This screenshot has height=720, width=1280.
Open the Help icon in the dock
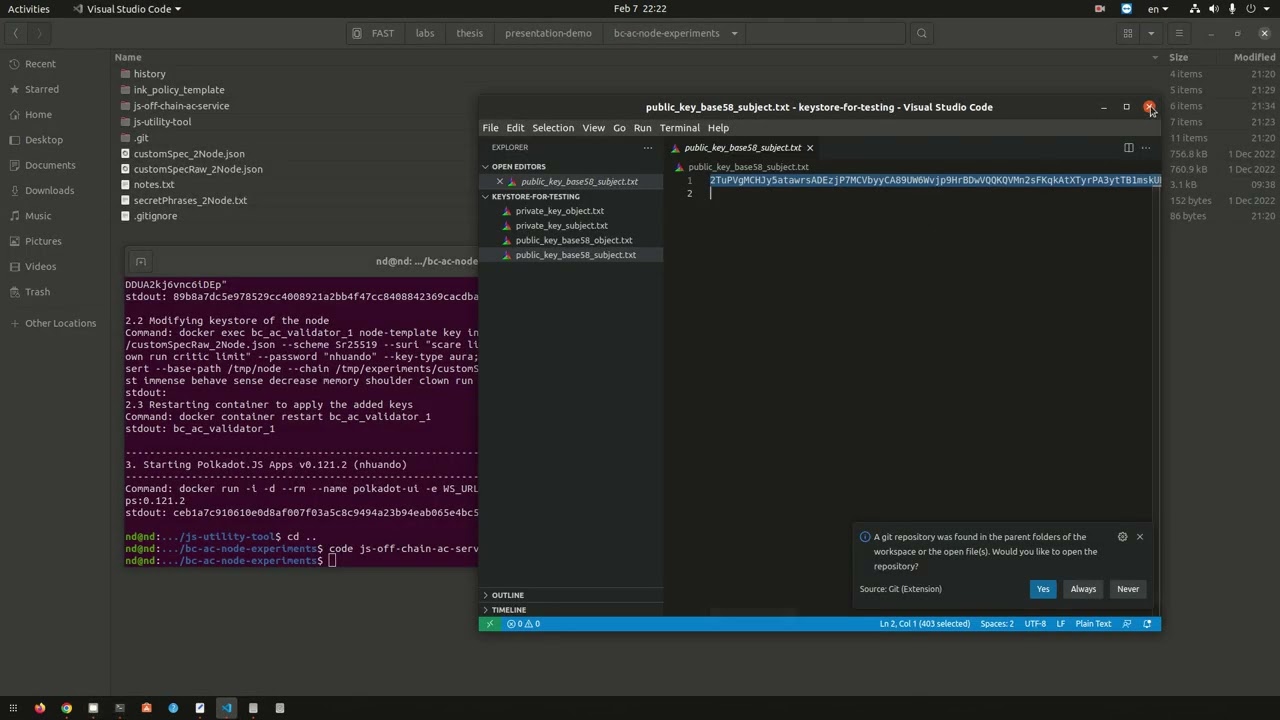[x=173, y=708]
